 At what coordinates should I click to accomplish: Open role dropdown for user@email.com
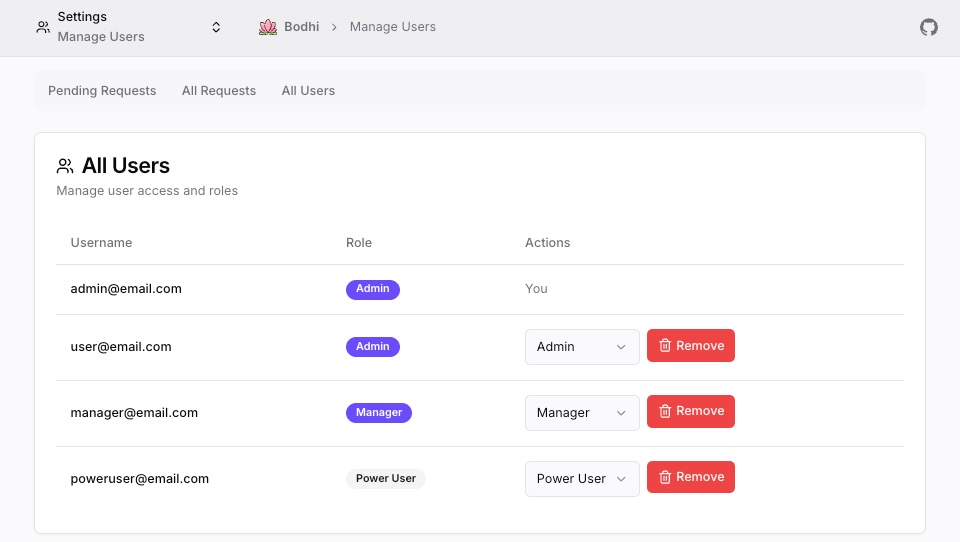pos(581,347)
